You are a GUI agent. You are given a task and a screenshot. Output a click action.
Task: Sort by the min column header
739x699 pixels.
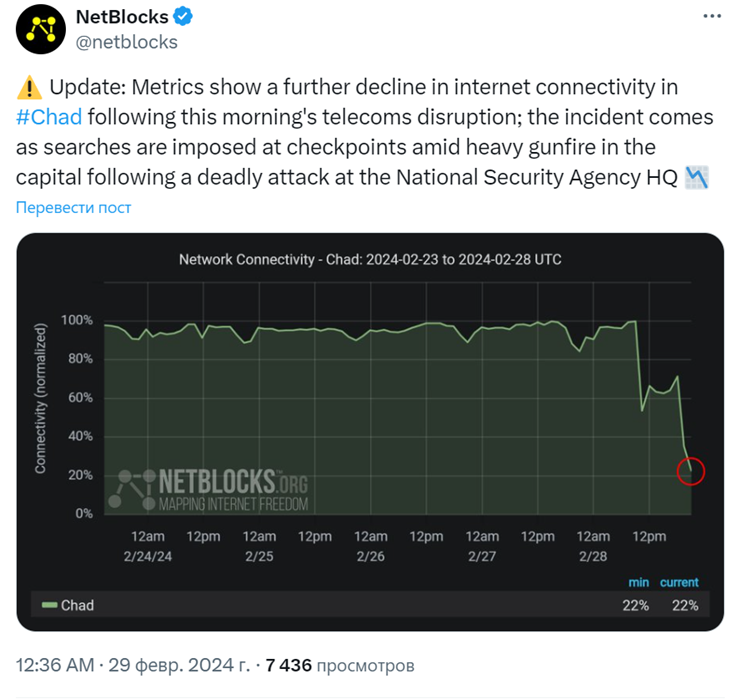(x=638, y=583)
